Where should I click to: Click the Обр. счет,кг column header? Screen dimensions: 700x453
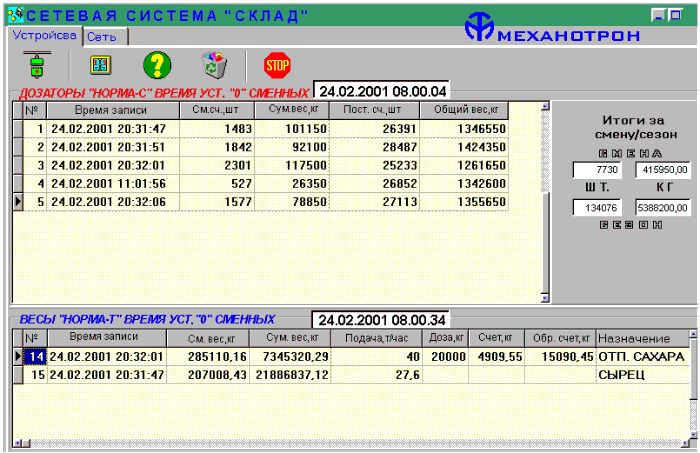point(560,338)
